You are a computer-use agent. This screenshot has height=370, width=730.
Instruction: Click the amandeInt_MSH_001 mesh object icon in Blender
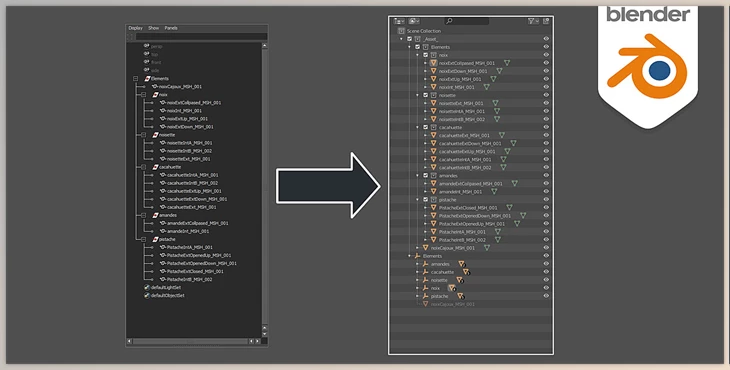[433, 192]
